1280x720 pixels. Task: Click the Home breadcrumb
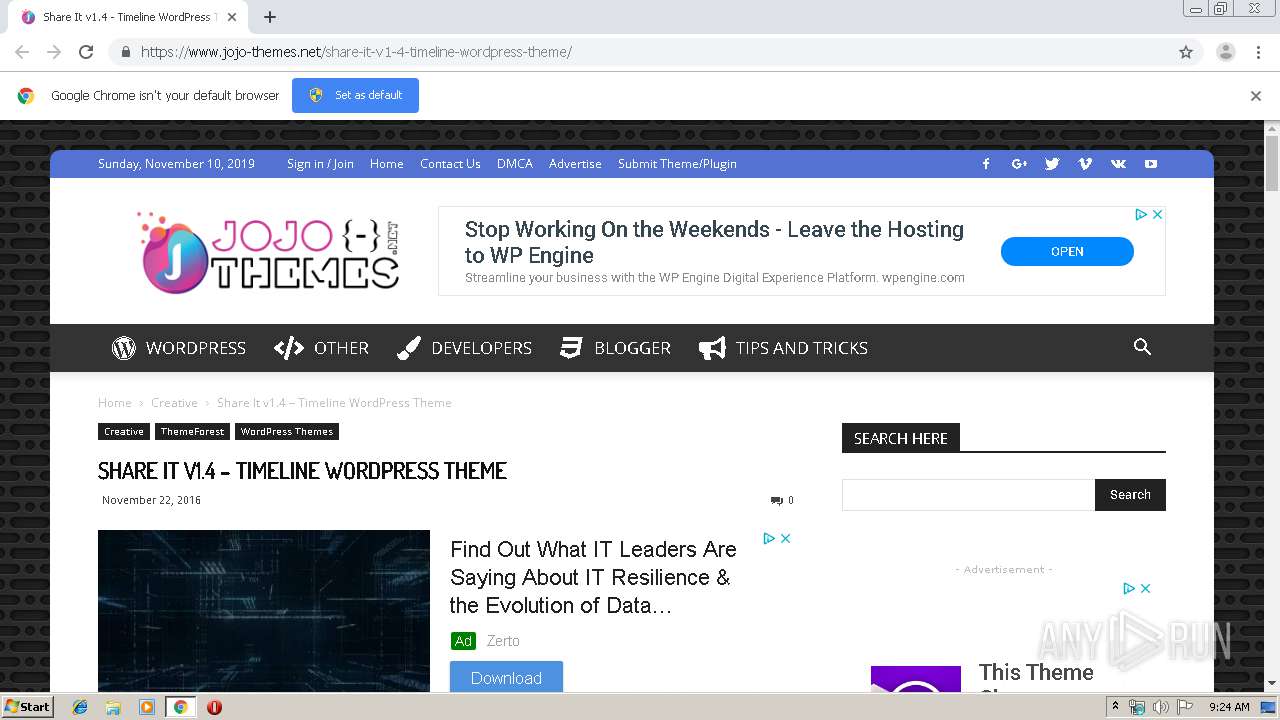tap(114, 403)
